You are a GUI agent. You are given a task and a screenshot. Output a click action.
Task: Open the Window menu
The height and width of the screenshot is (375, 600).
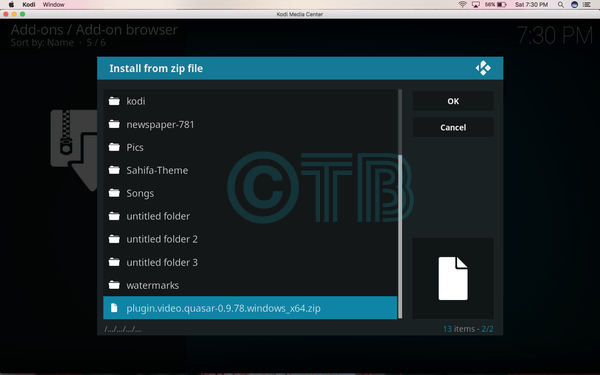click(54, 5)
